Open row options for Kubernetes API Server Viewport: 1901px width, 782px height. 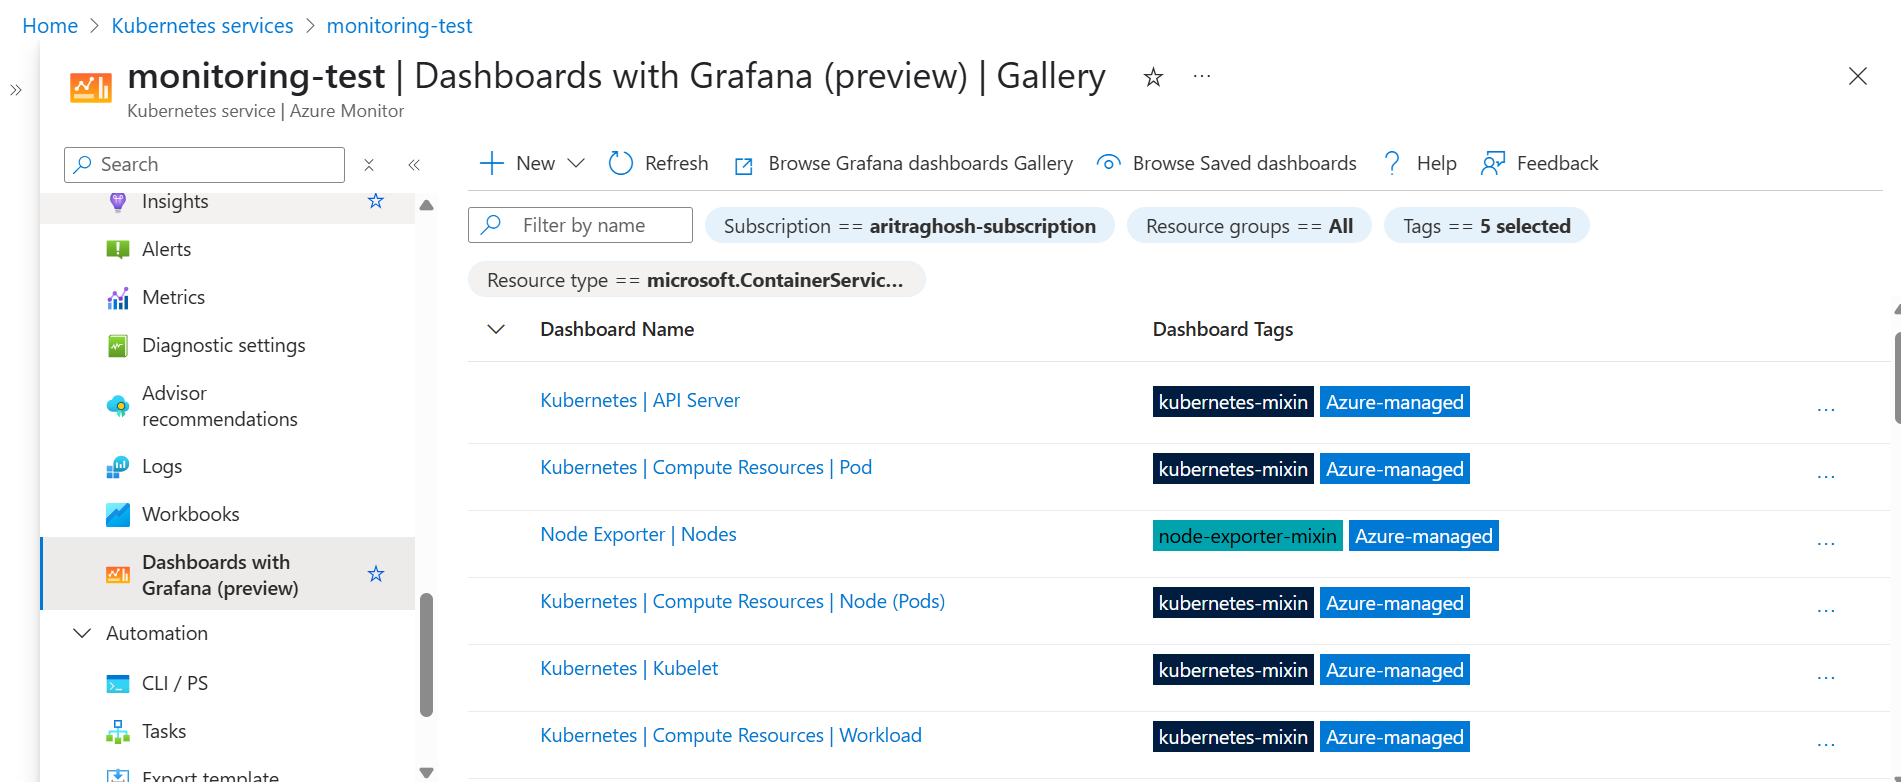[x=1826, y=410]
